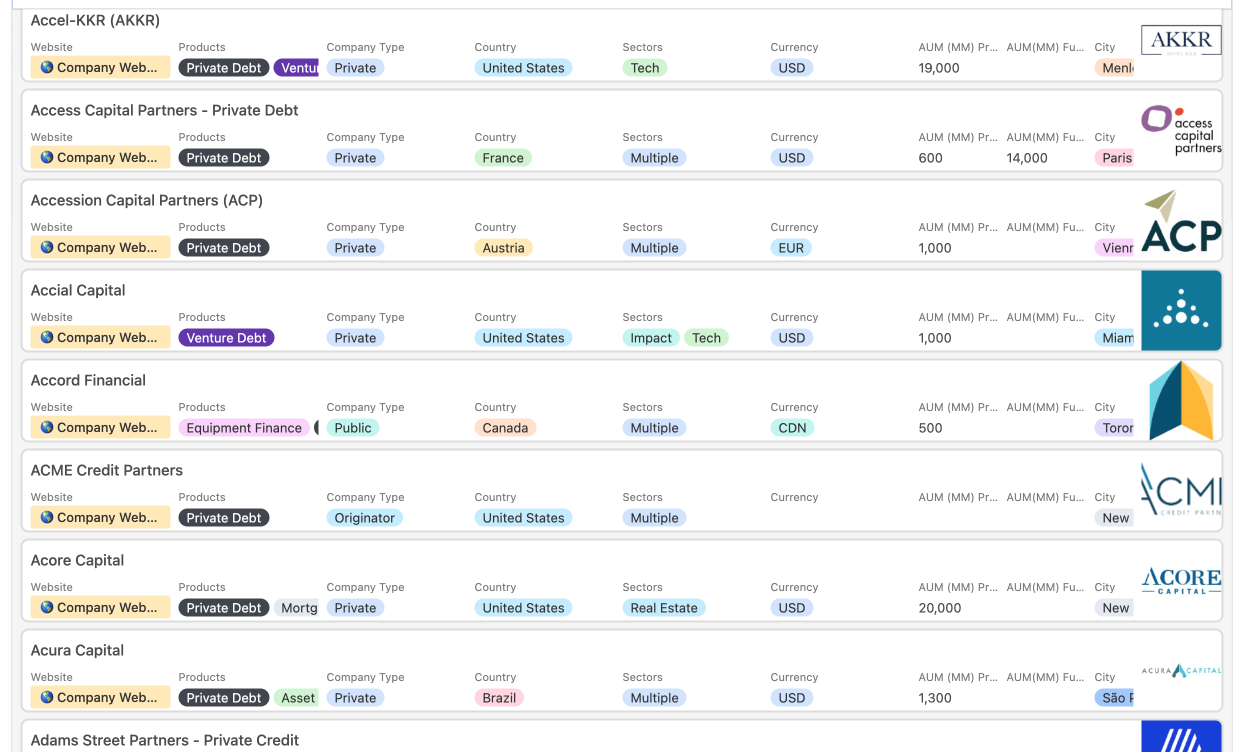Click the Acura Capital record title
Viewport: 1252px width, 752px height.
pyautogui.click(x=78, y=651)
